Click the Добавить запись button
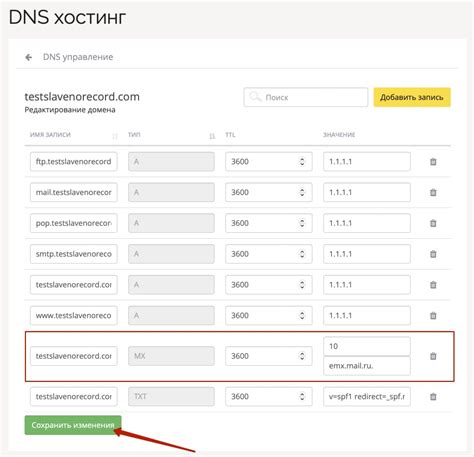The width and height of the screenshot is (474, 457). (412, 97)
